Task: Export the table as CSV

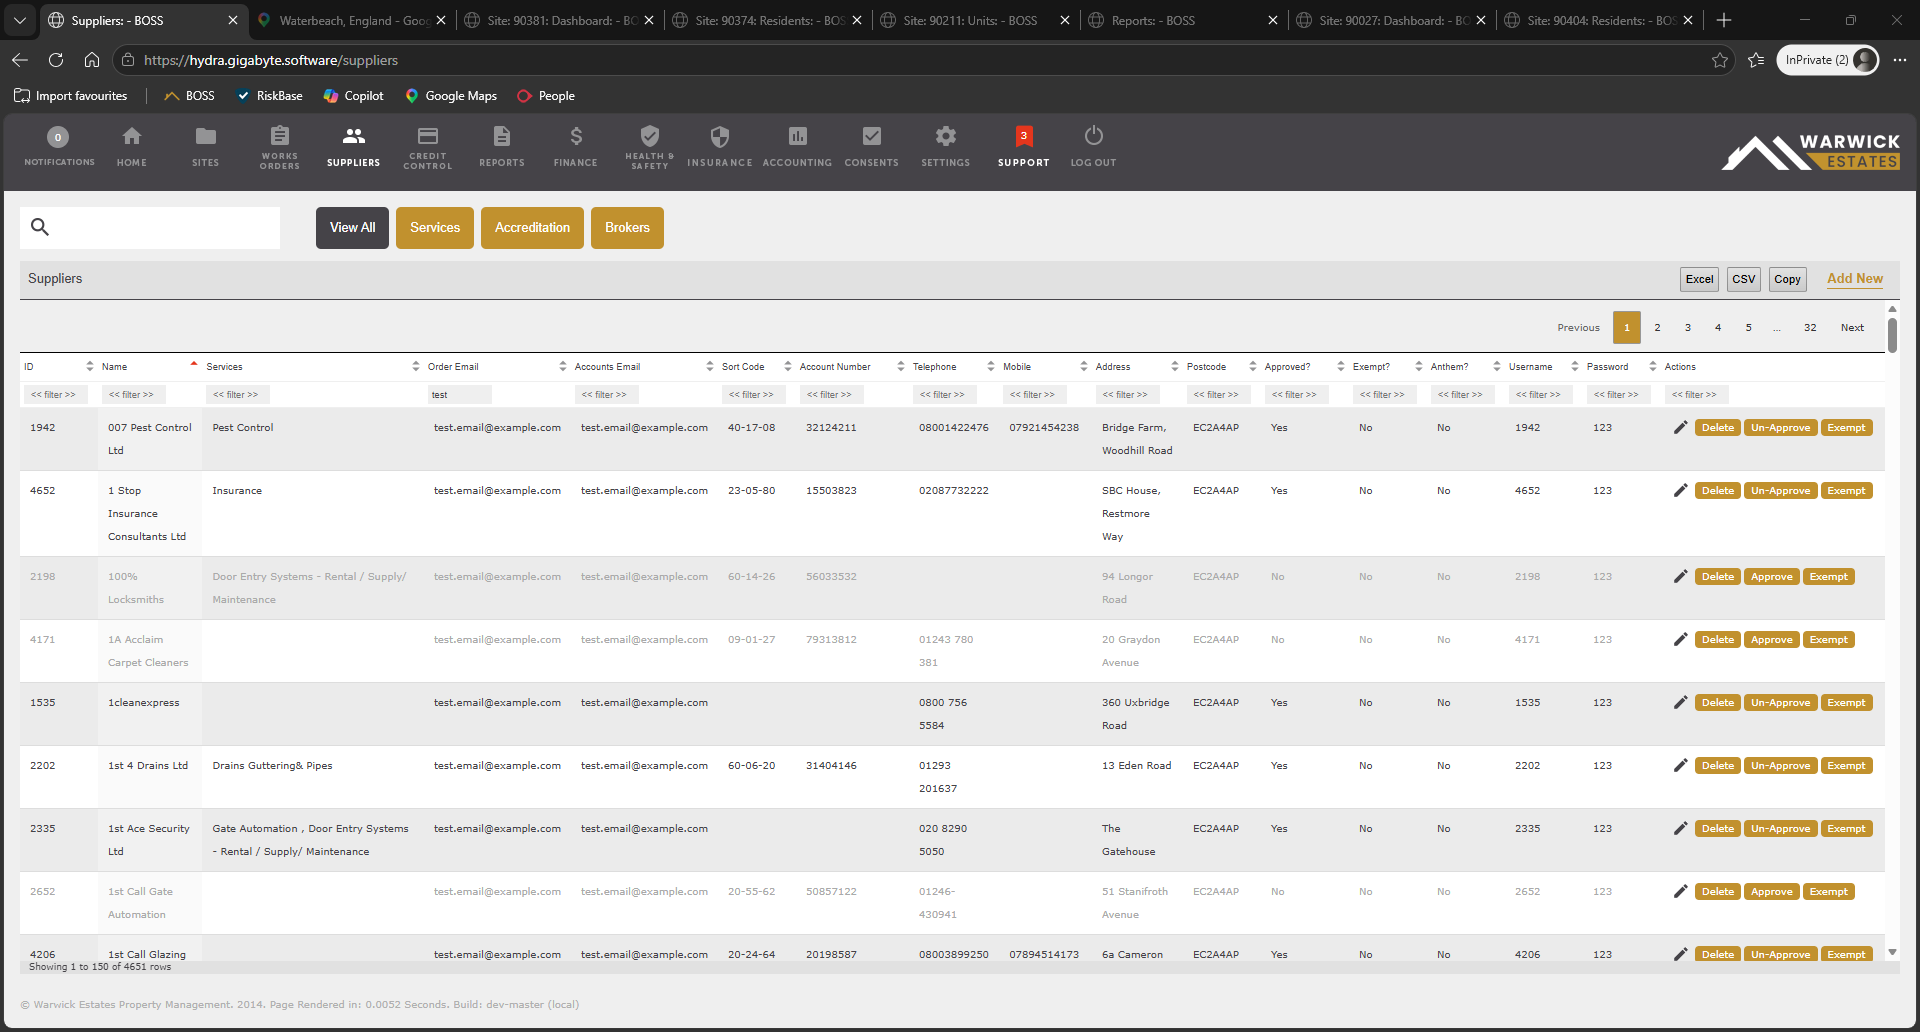Action: point(1744,279)
